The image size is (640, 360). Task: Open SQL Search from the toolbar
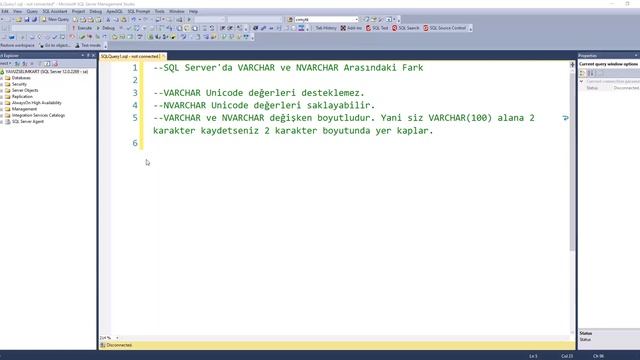coord(406,28)
